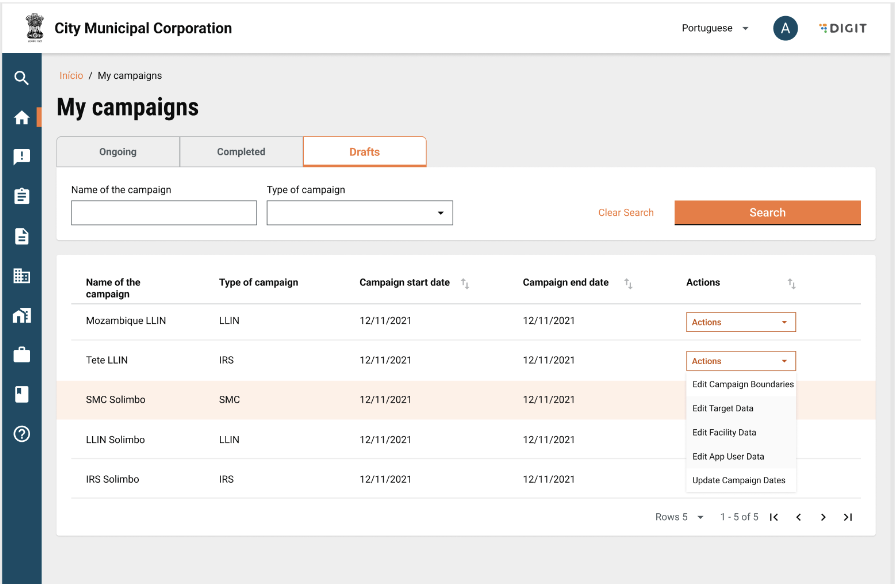
Task: Click the DIGIT logo
Action: [x=843, y=28]
